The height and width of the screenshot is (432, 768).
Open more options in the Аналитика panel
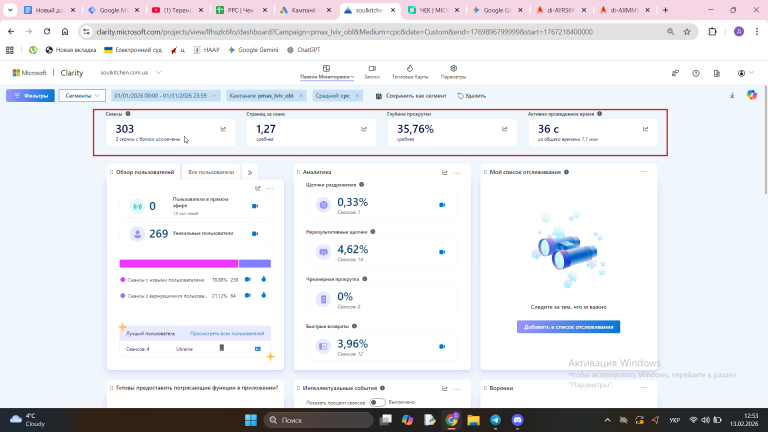click(456, 172)
